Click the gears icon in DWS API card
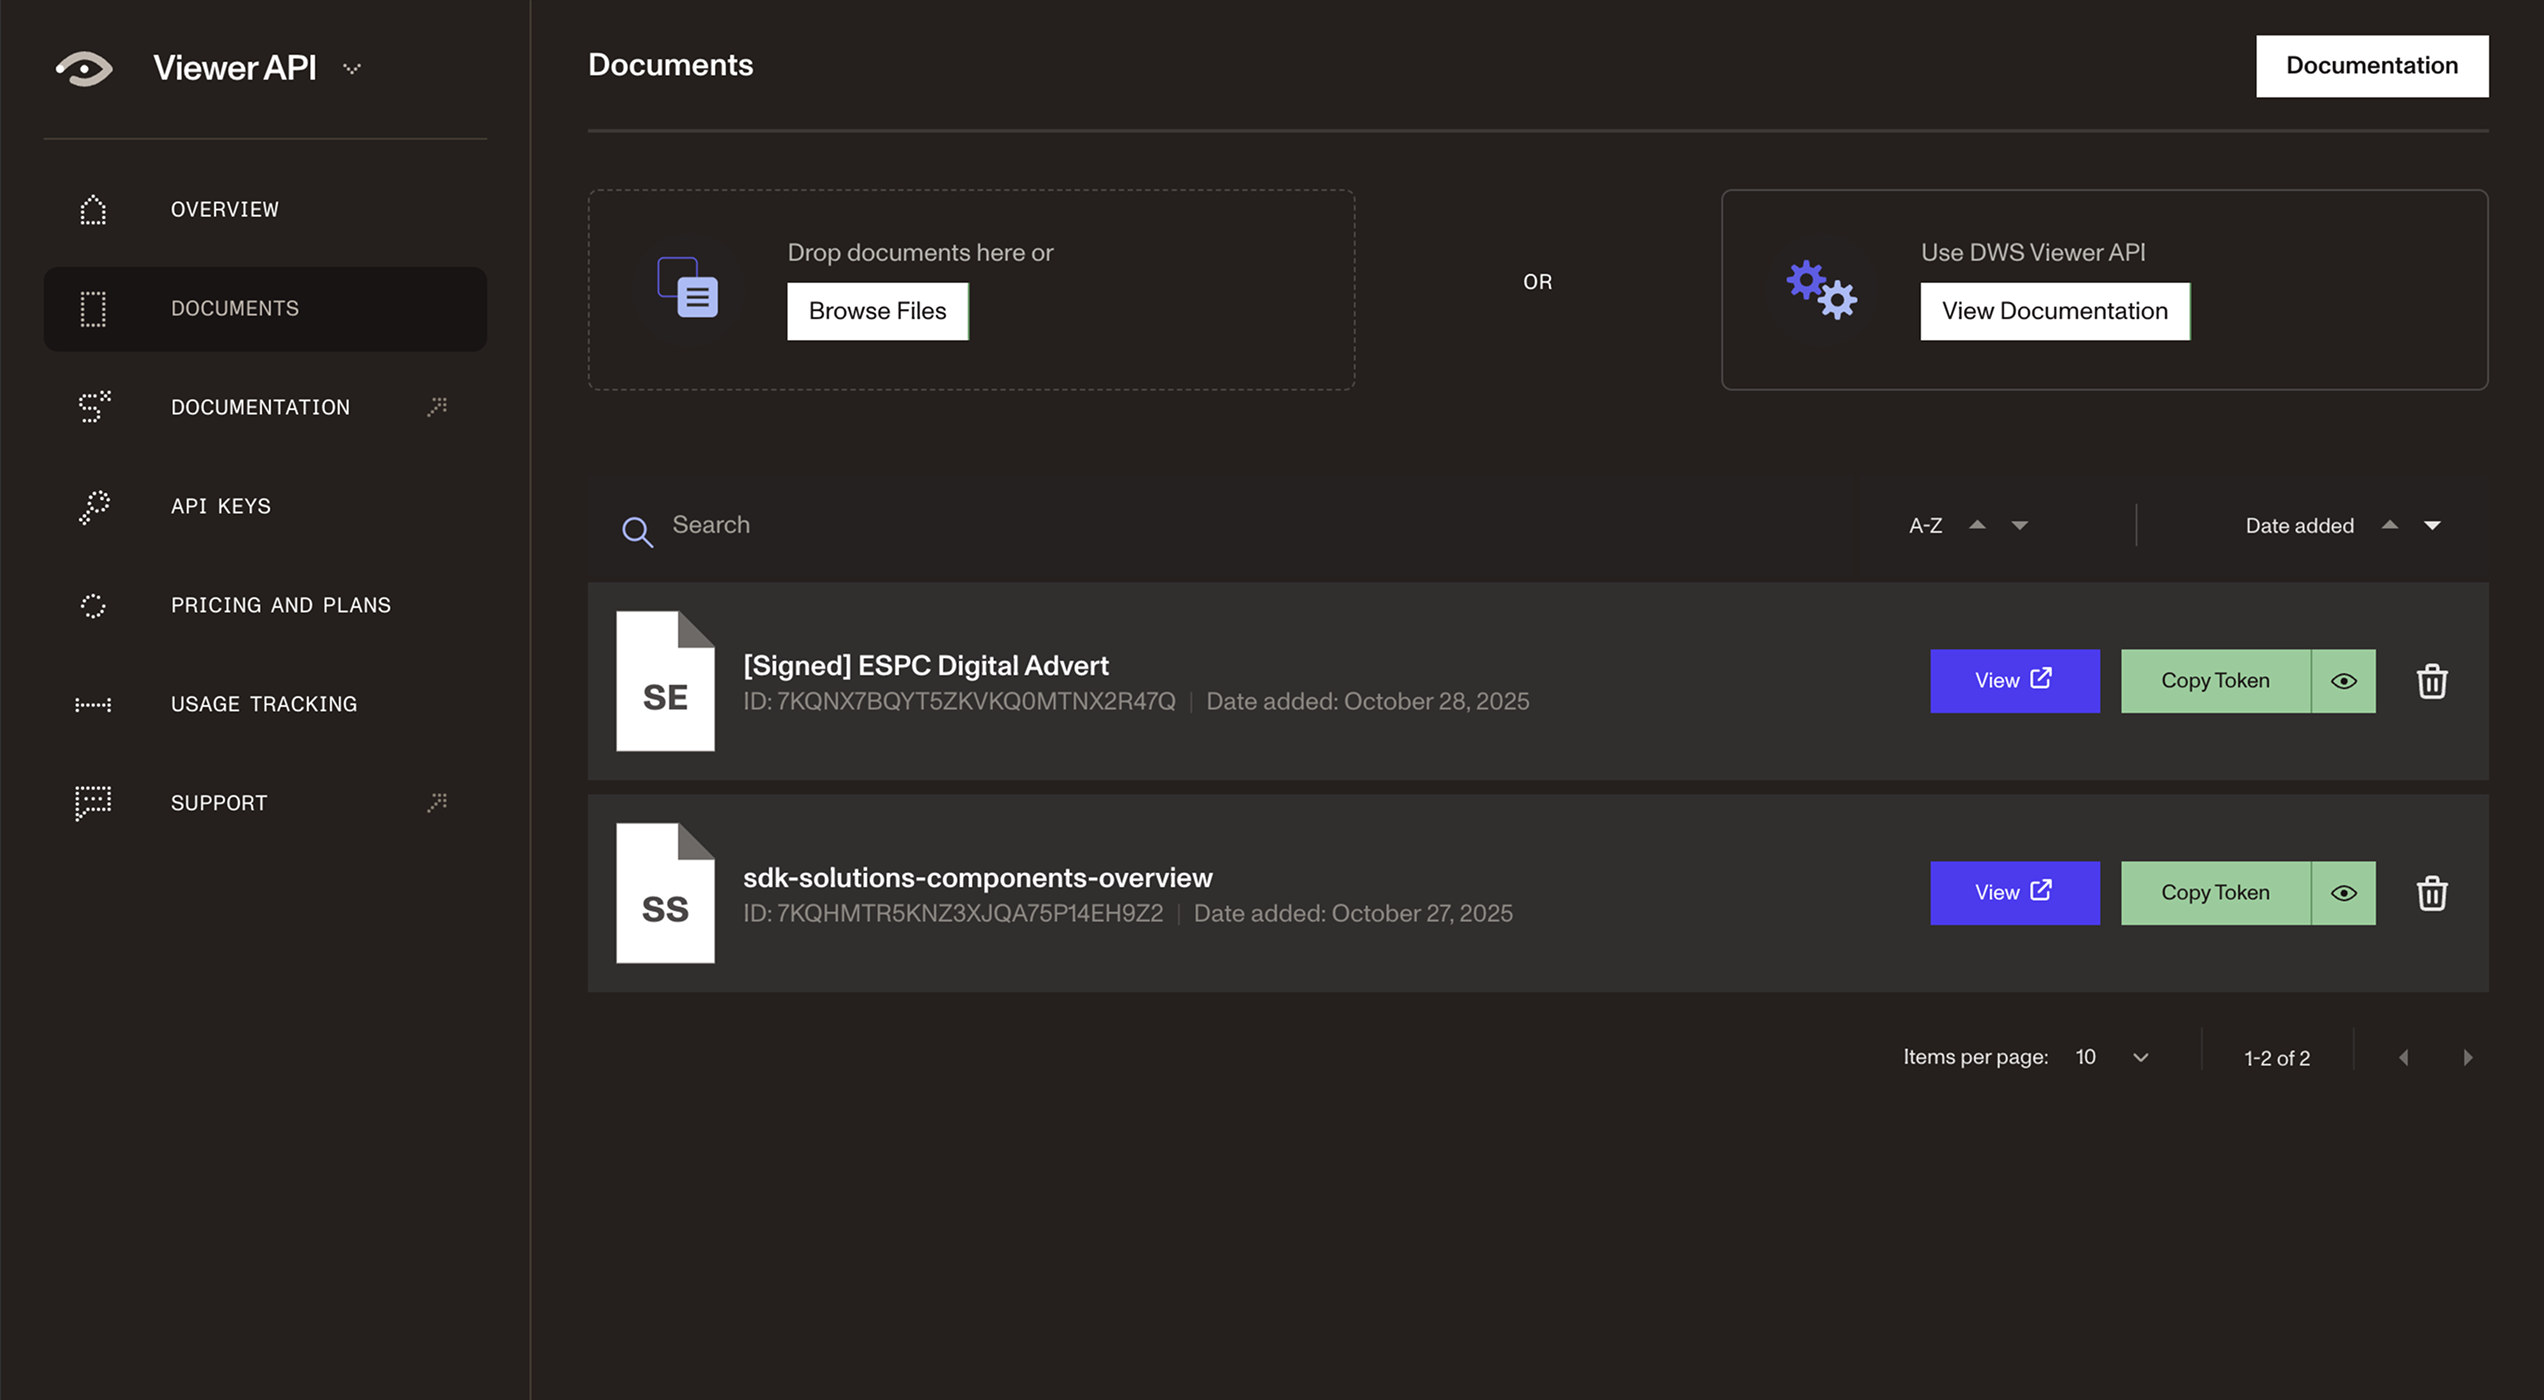This screenshot has width=2544, height=1400. pyautogui.click(x=1821, y=290)
